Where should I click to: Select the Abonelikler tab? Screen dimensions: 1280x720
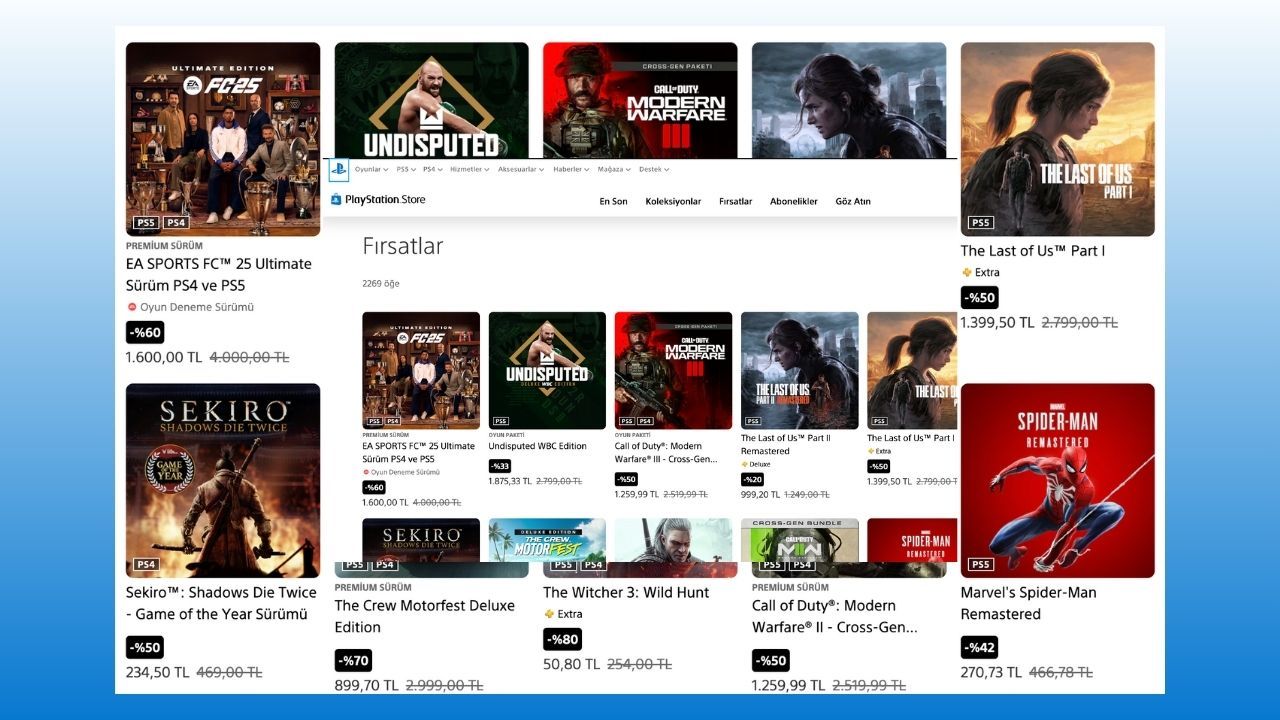(x=794, y=201)
